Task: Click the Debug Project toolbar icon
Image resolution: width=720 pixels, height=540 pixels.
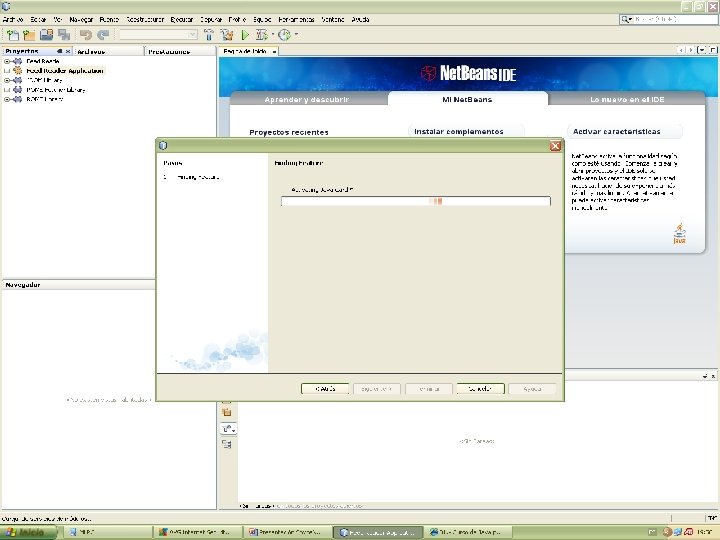Action: coord(262,35)
